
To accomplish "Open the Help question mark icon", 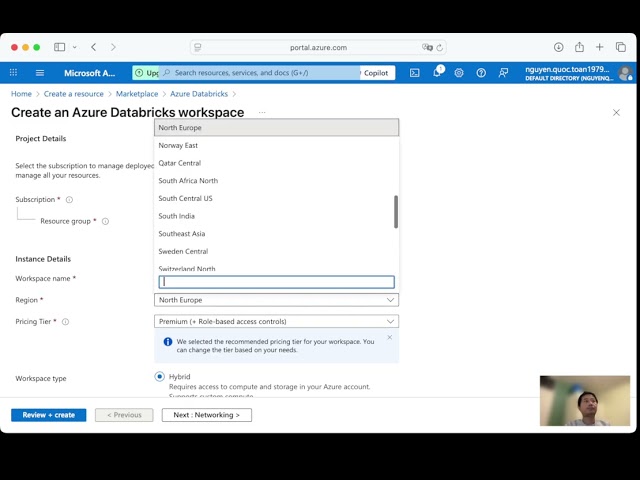I will (x=481, y=73).
